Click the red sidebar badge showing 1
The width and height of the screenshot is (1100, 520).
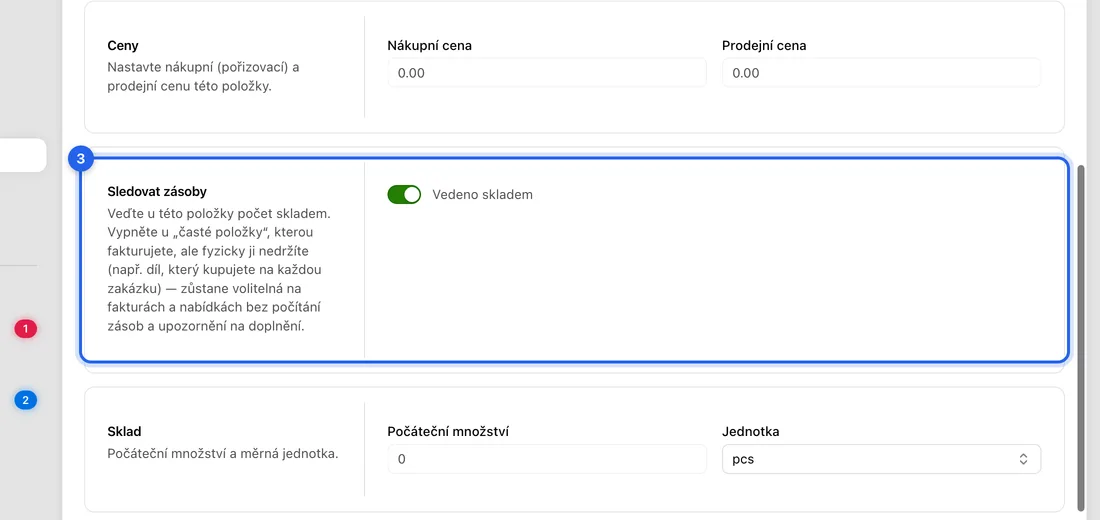pos(26,328)
